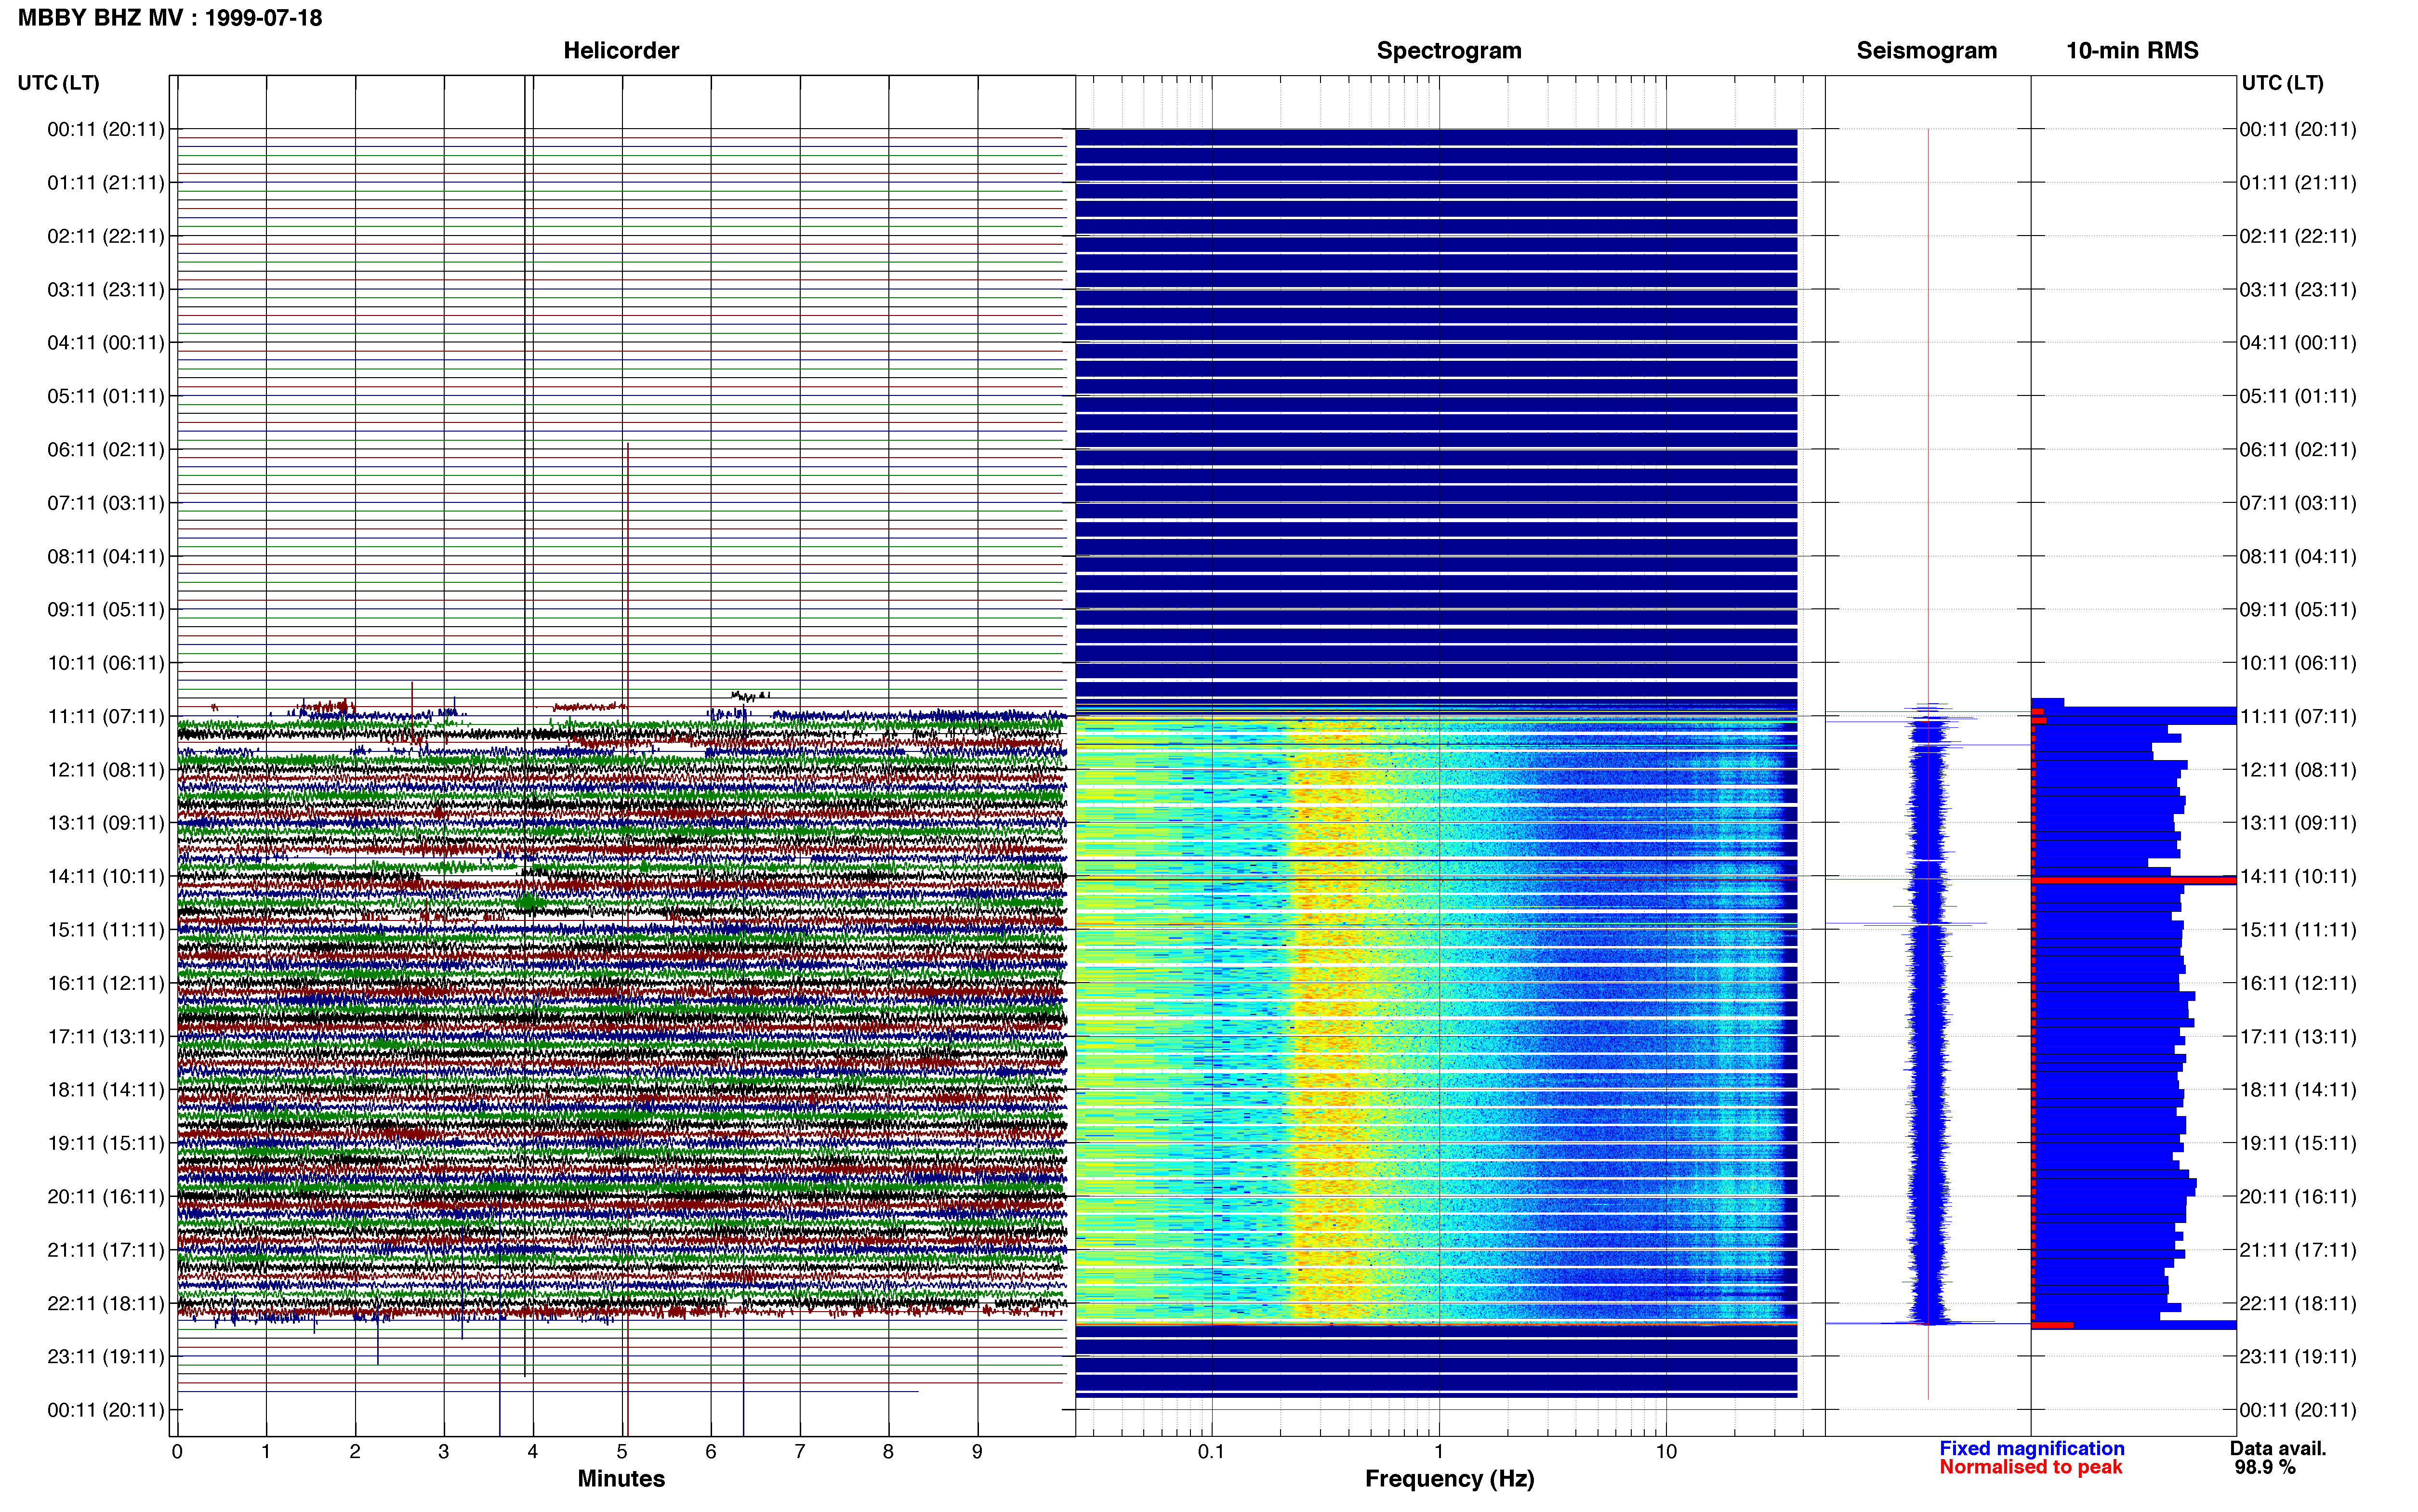The width and height of the screenshot is (2418, 1512).
Task: Click minute tick '8' on helicorder axis
Action: coord(888,1452)
